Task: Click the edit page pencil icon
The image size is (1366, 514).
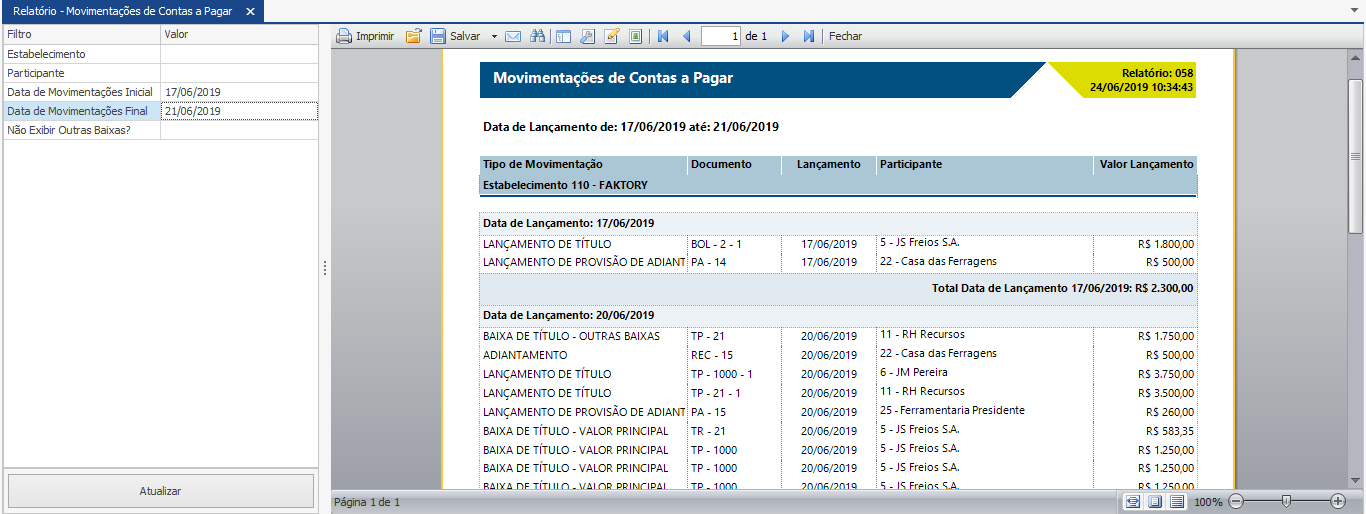Action: 612,36
